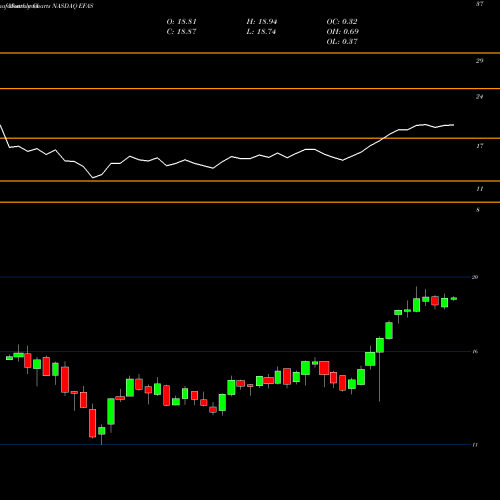
Task: Click the low value L: 18.74
Action: click(x=261, y=32)
